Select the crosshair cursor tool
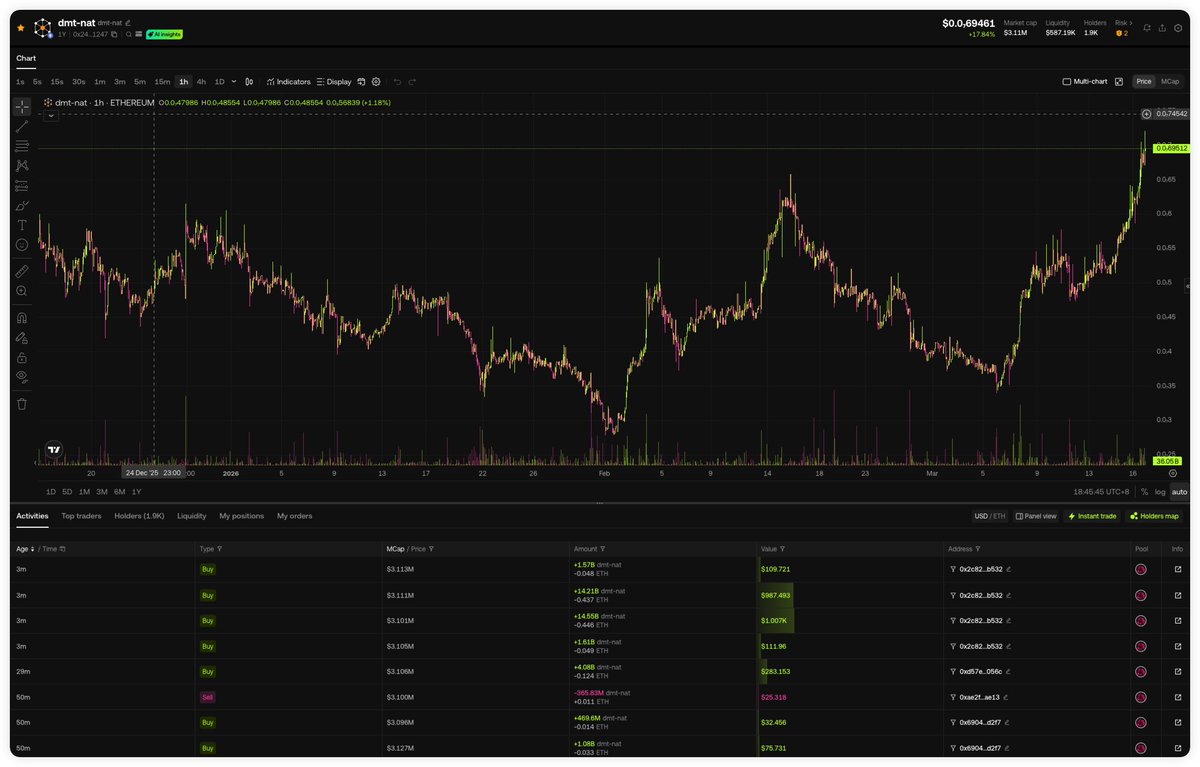 click(22, 106)
